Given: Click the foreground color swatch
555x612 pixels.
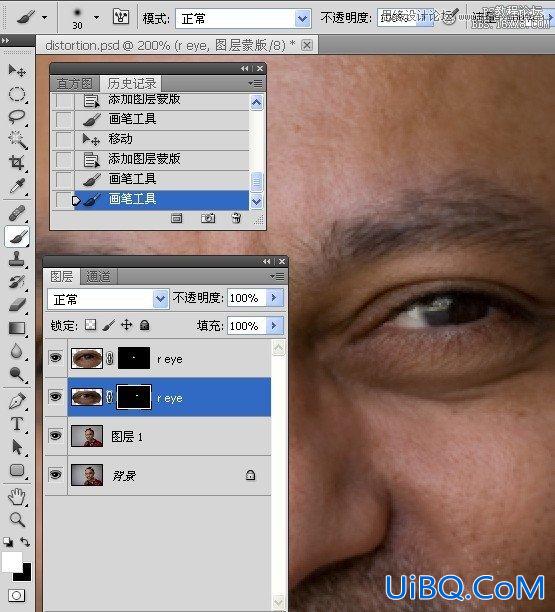Looking at the screenshot, I should click(x=11, y=562).
